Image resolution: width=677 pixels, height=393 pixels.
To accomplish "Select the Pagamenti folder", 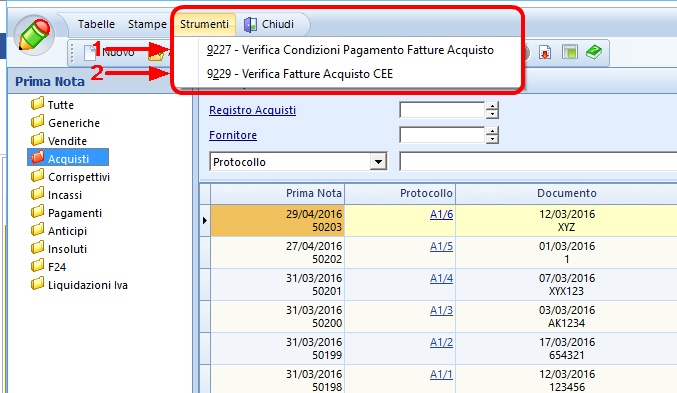I will pyautogui.click(x=66, y=213).
